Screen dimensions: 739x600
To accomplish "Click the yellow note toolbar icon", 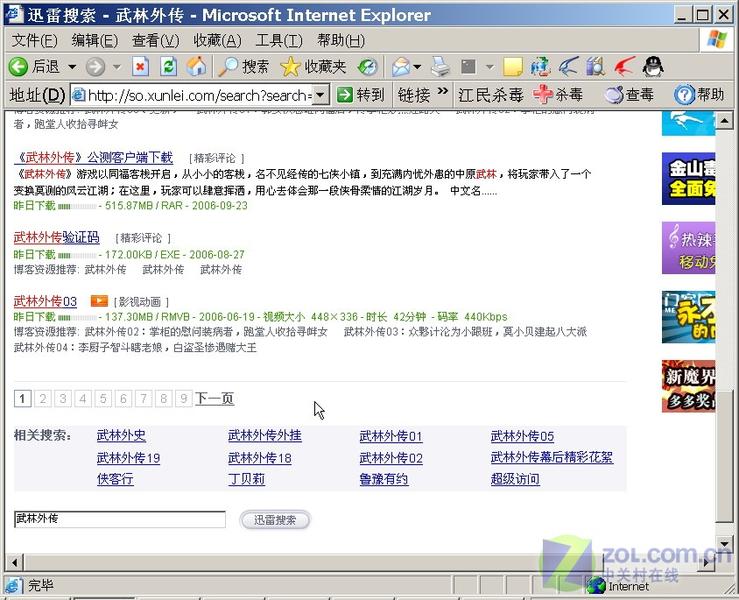I will click(513, 66).
